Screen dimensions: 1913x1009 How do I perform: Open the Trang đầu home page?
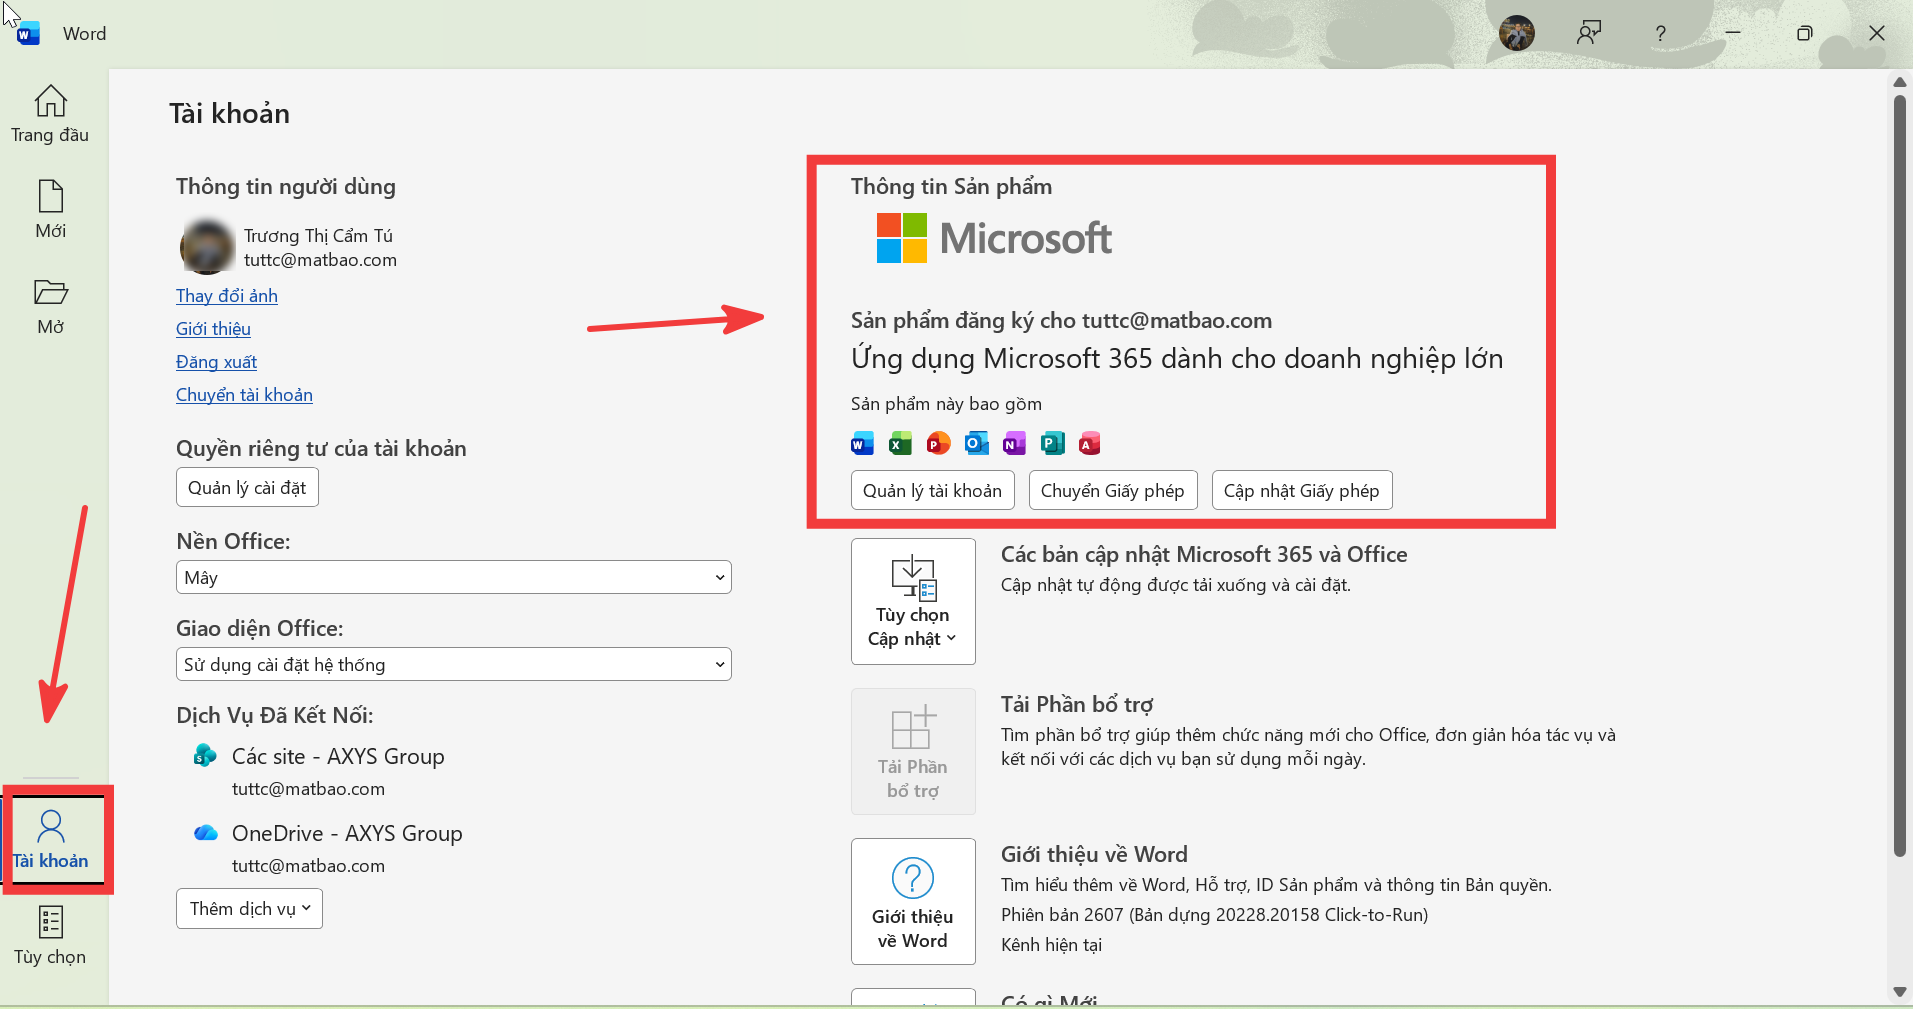pyautogui.click(x=50, y=114)
